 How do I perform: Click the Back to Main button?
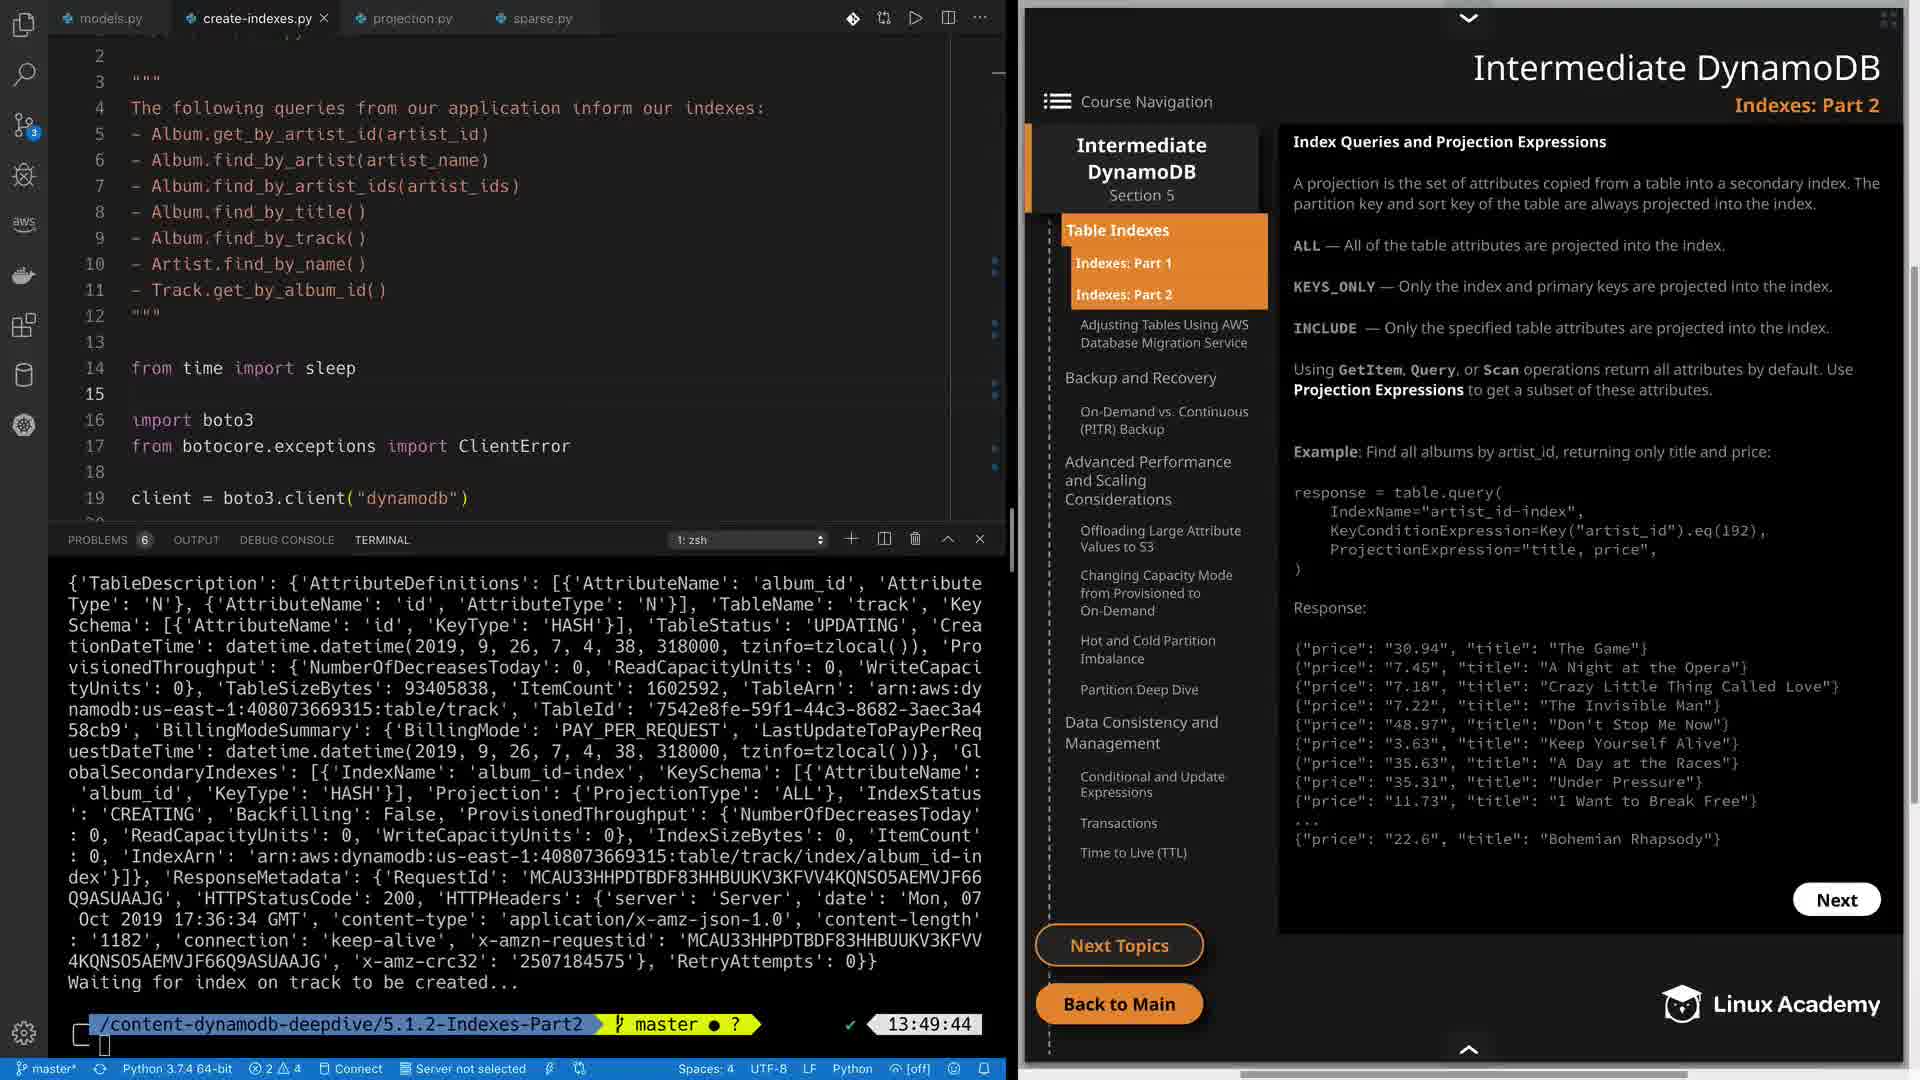pyautogui.click(x=1119, y=1004)
